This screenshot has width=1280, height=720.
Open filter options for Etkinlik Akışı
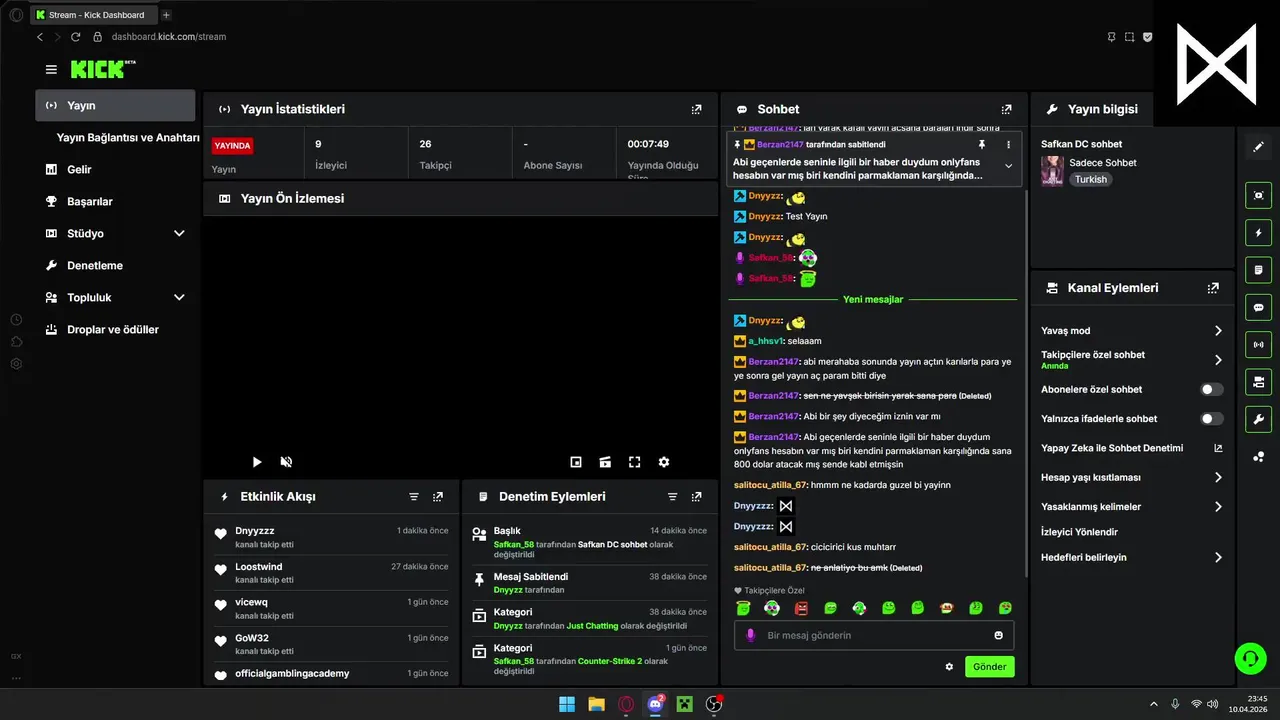(x=414, y=497)
